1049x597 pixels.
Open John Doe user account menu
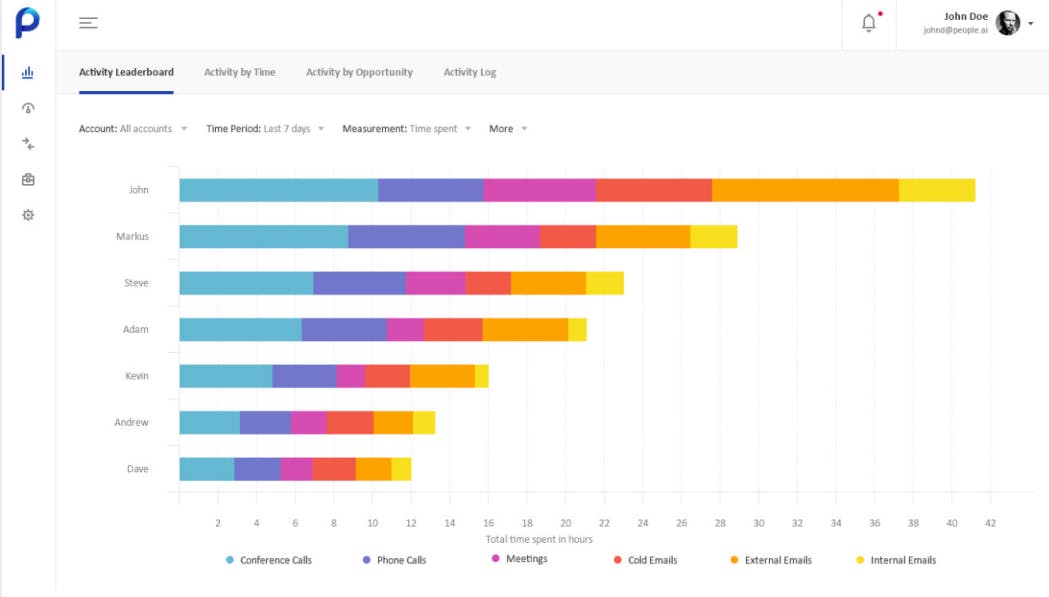click(x=1030, y=24)
